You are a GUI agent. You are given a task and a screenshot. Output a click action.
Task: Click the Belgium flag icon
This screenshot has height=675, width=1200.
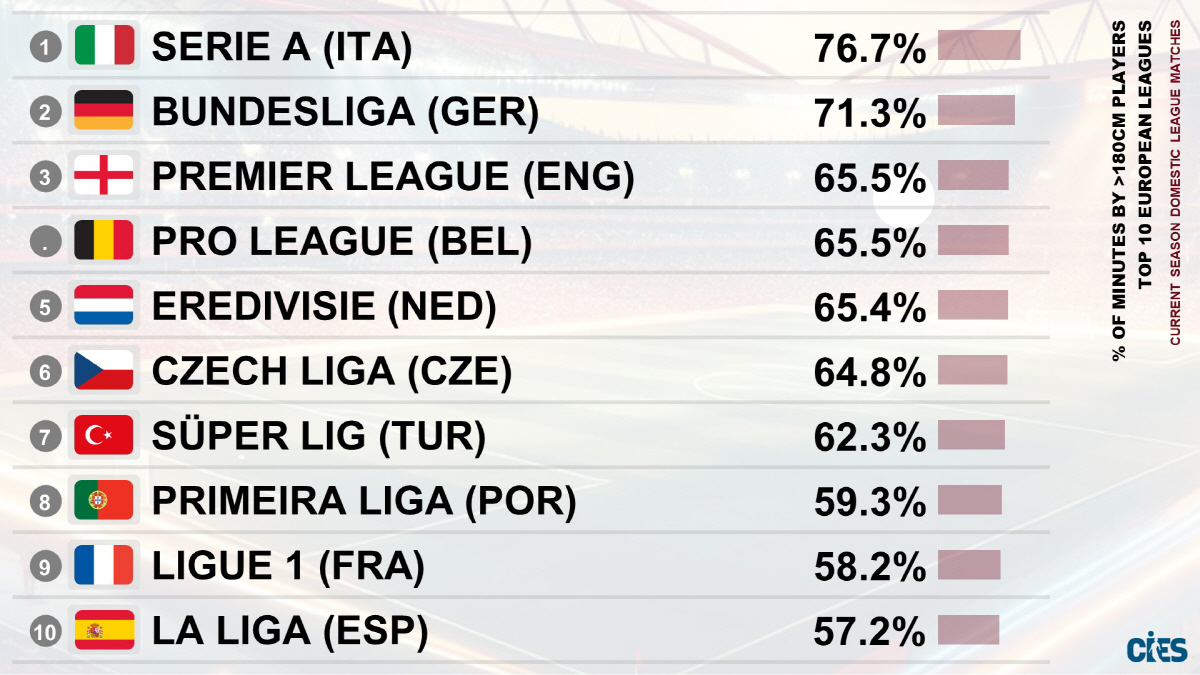103,241
